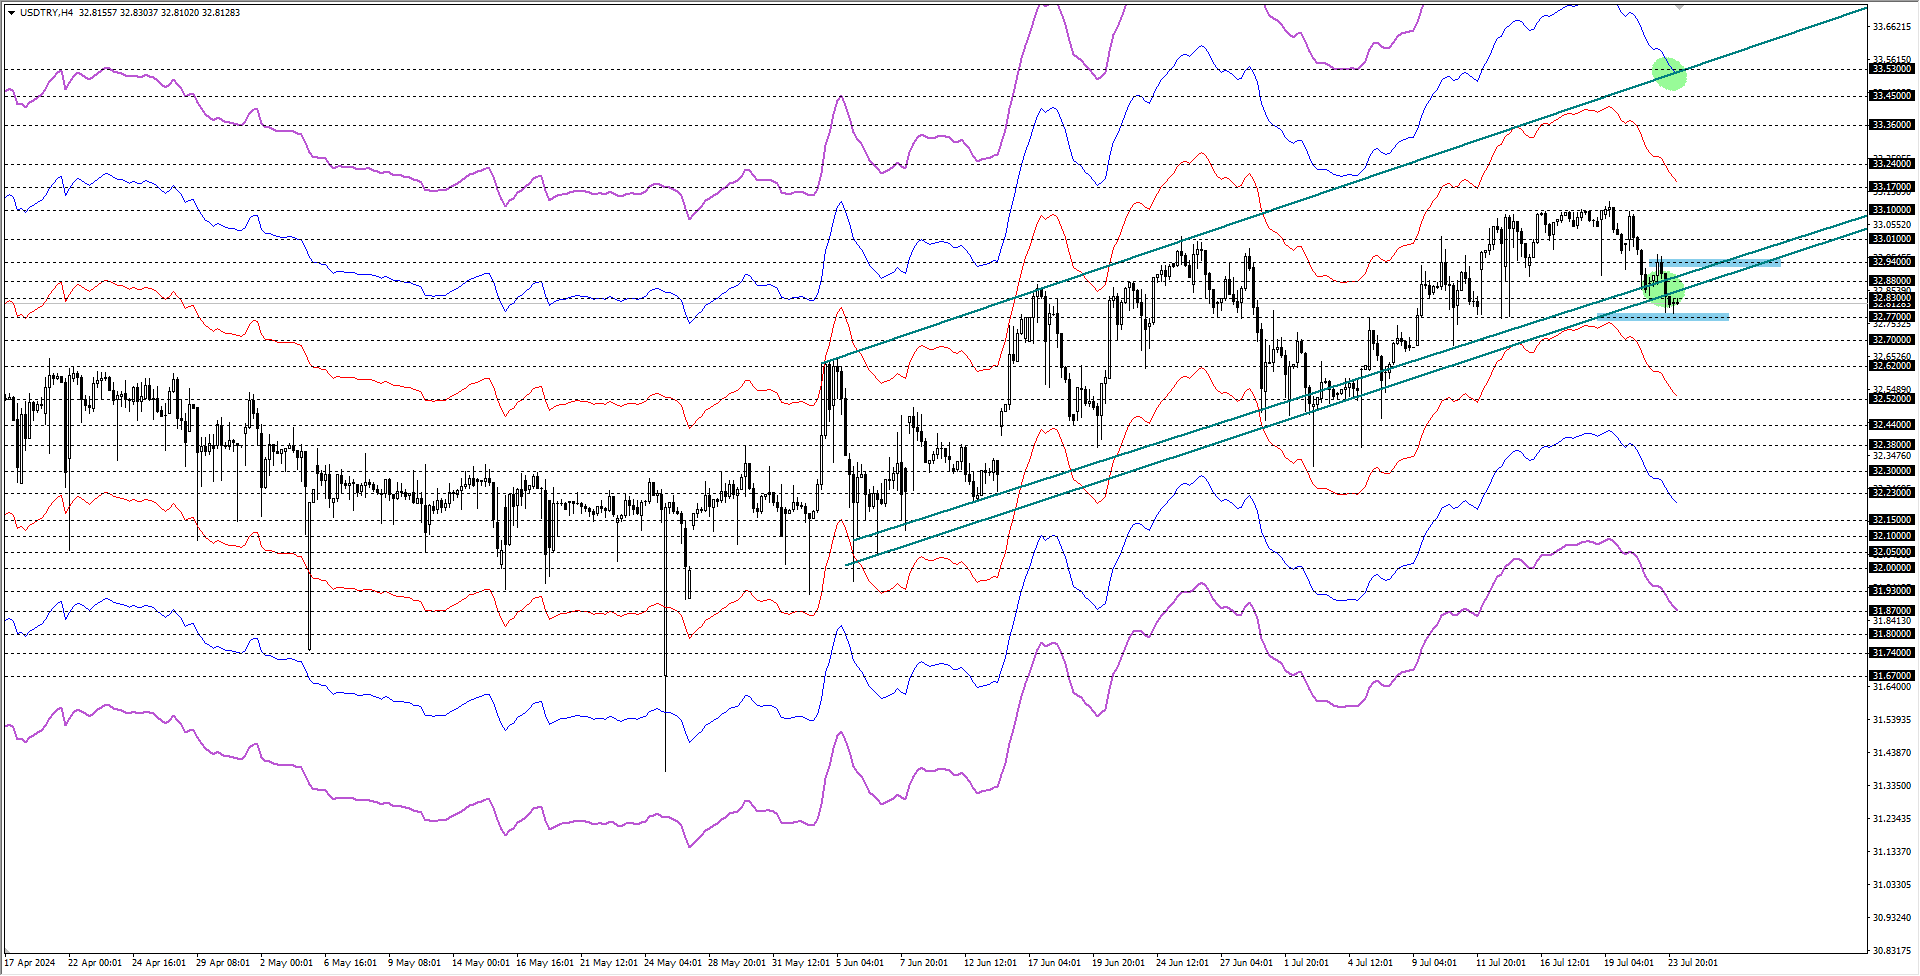Click the 32.10000 price level label
The image size is (1920, 976).
point(1892,536)
